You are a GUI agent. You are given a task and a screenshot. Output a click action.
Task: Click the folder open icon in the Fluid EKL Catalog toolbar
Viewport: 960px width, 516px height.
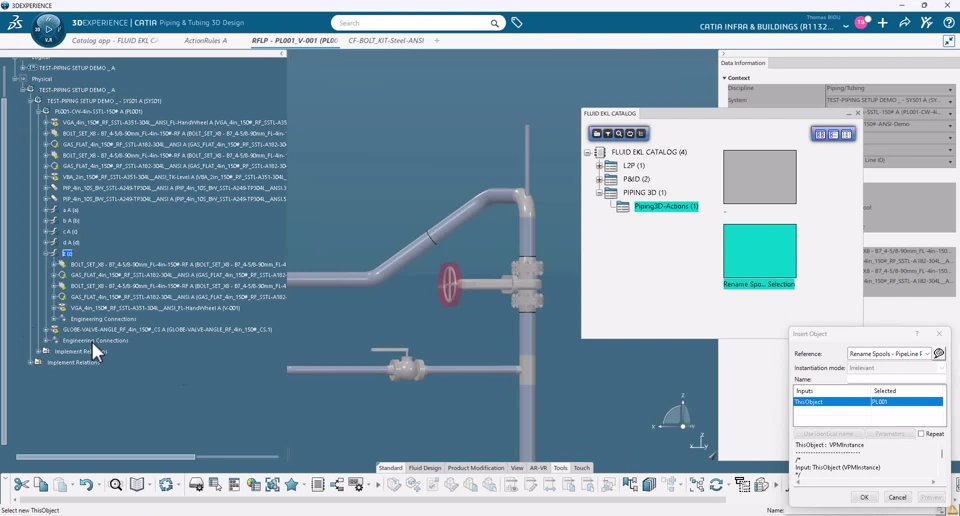[x=596, y=133]
